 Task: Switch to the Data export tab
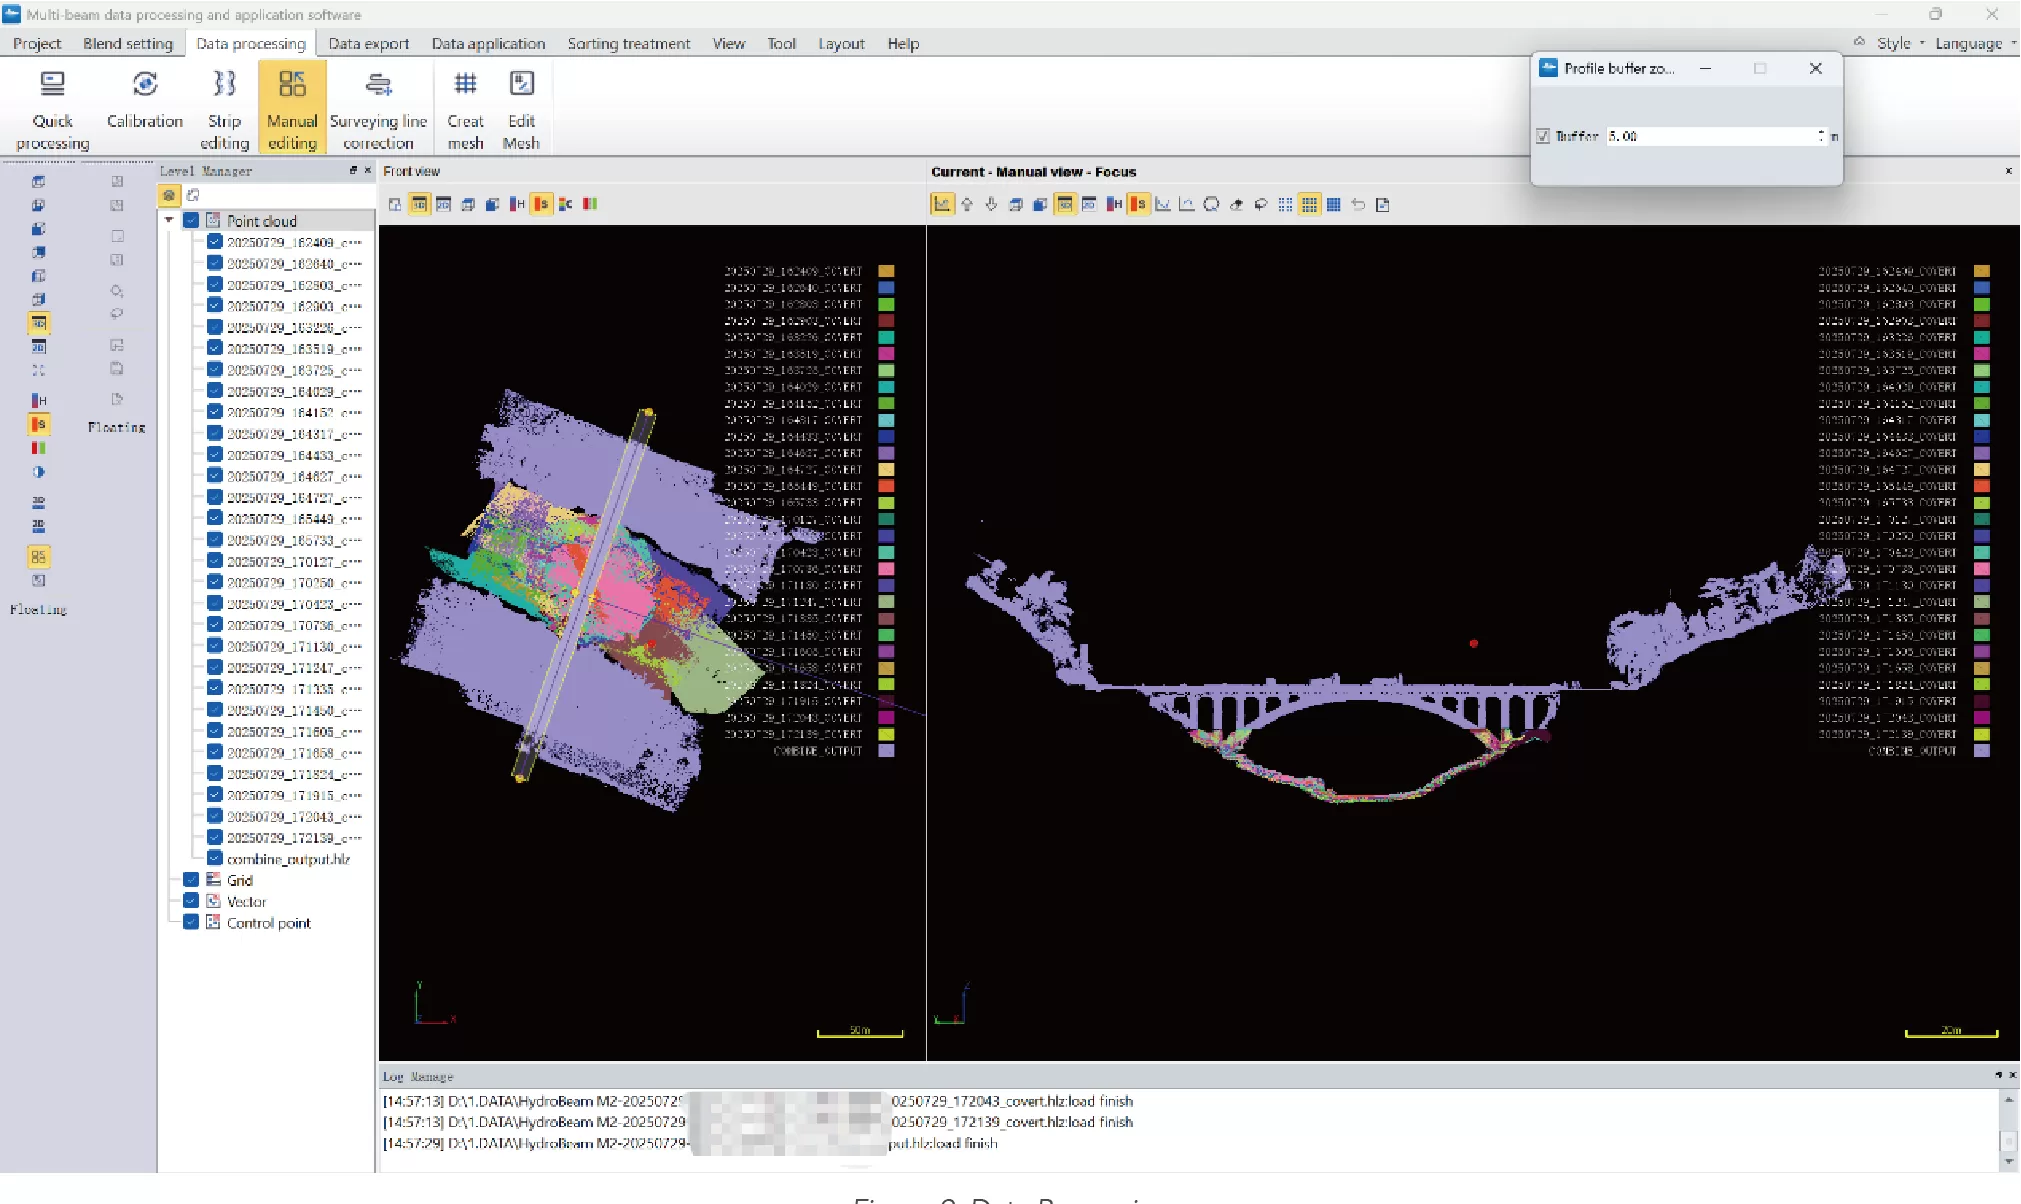[368, 43]
